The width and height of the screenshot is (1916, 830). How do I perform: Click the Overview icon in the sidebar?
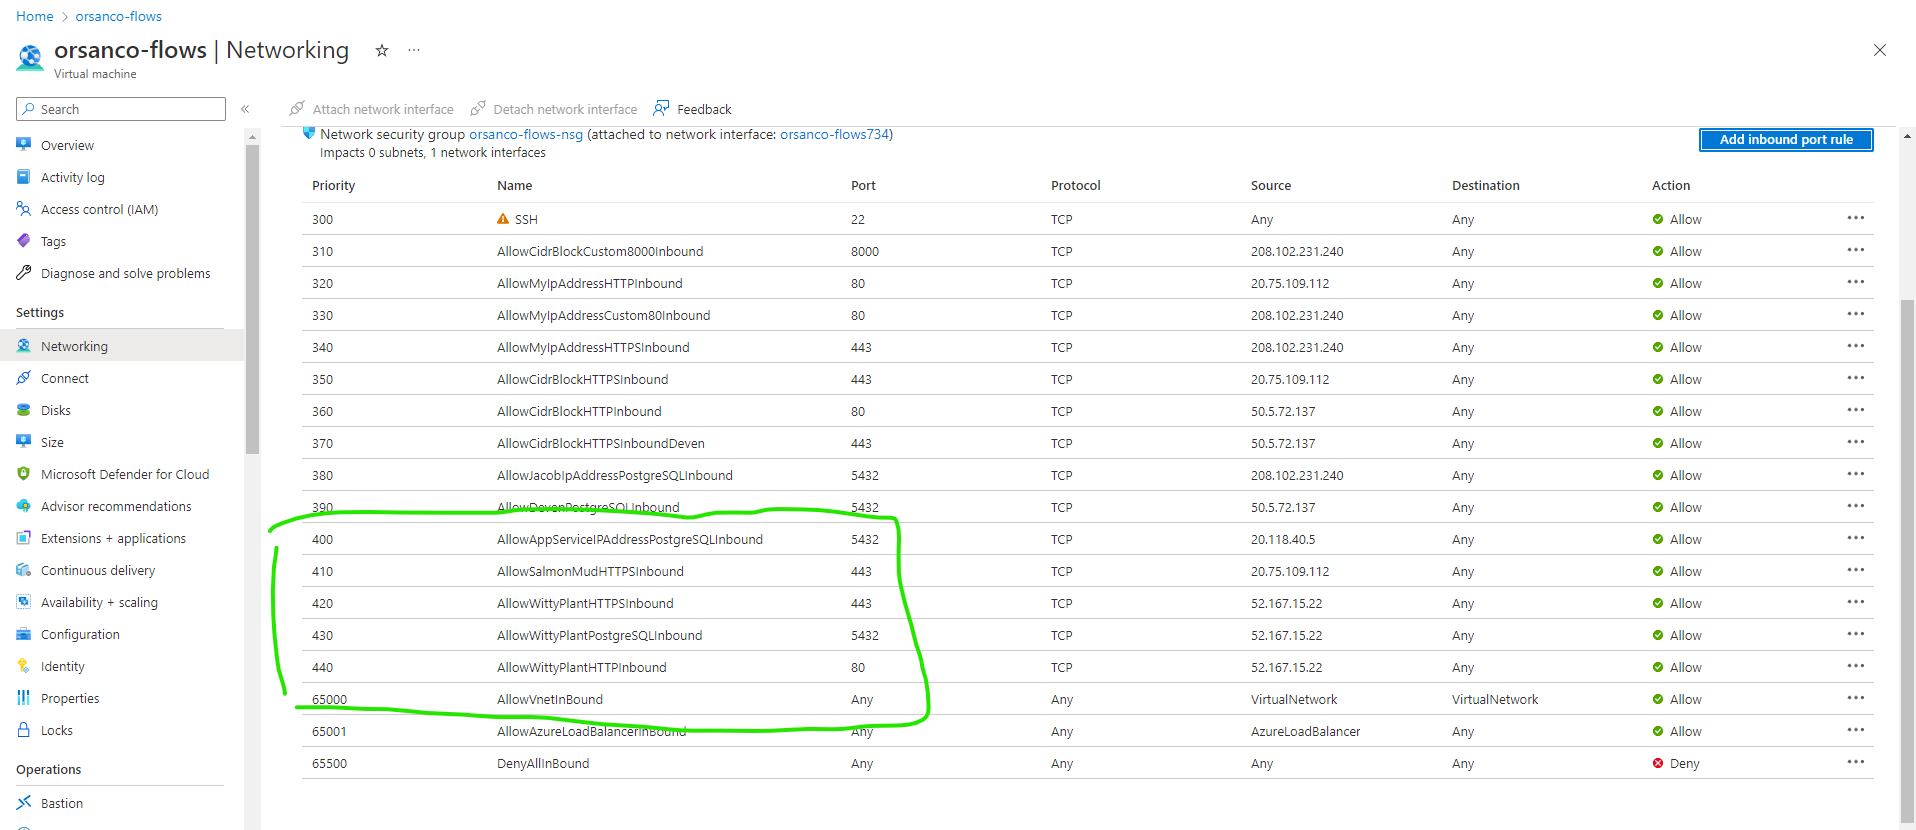[24, 145]
